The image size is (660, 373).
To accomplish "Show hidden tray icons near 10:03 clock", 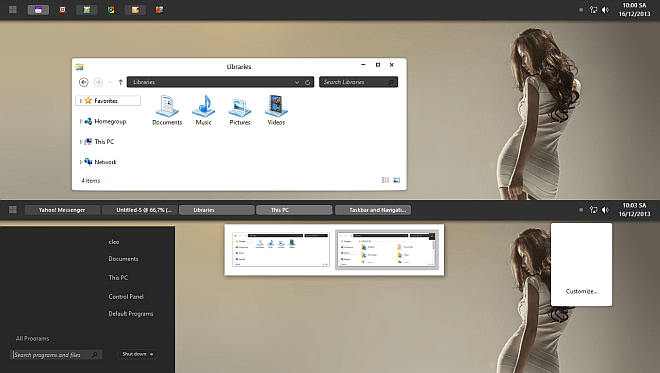I will coord(581,210).
